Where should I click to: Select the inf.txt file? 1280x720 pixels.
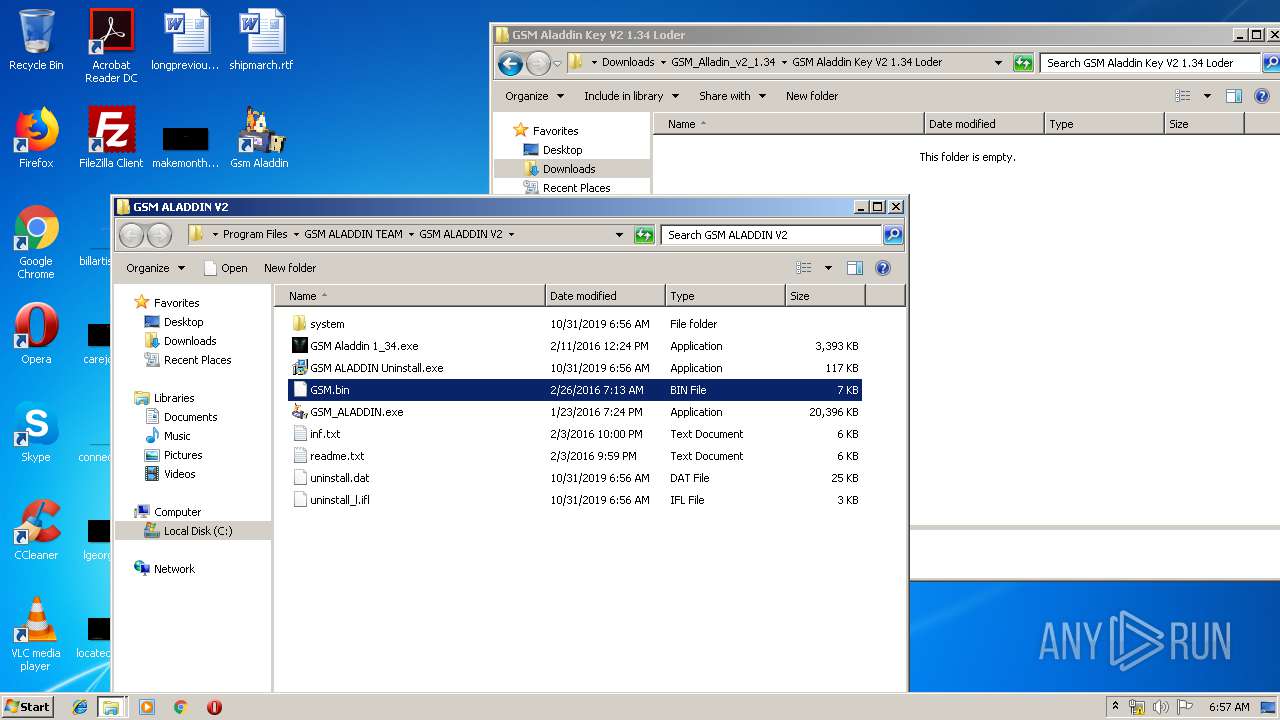pyautogui.click(x=325, y=434)
